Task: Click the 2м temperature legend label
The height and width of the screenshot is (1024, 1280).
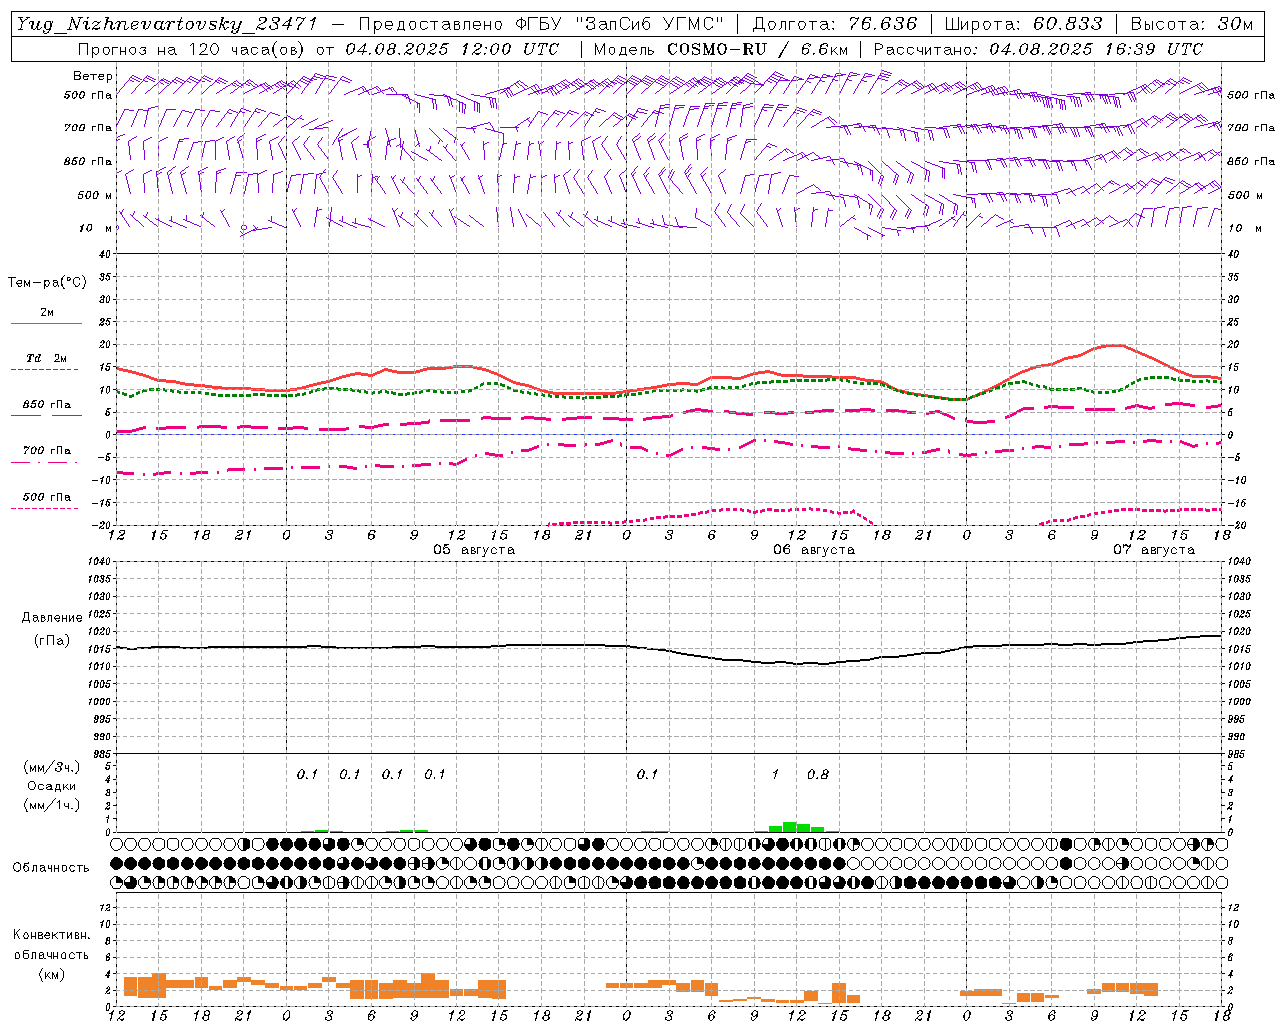Action: point(47,313)
